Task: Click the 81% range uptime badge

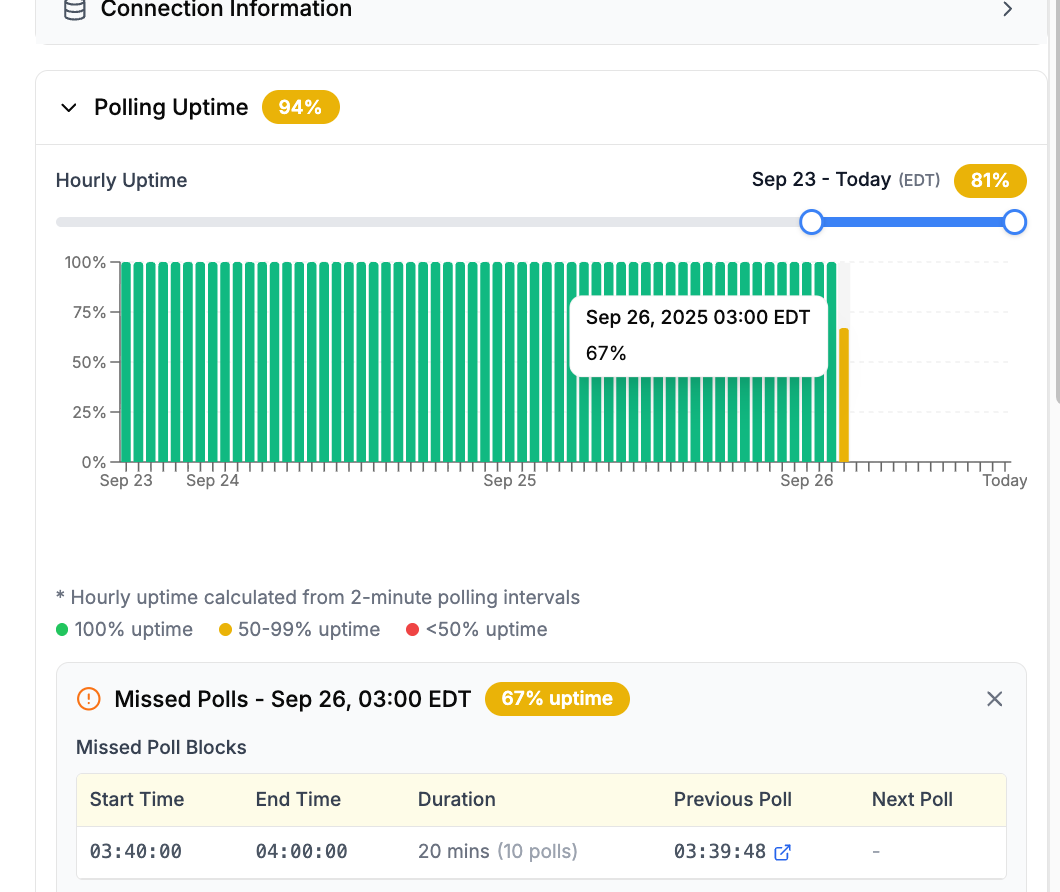Action: coord(990,180)
